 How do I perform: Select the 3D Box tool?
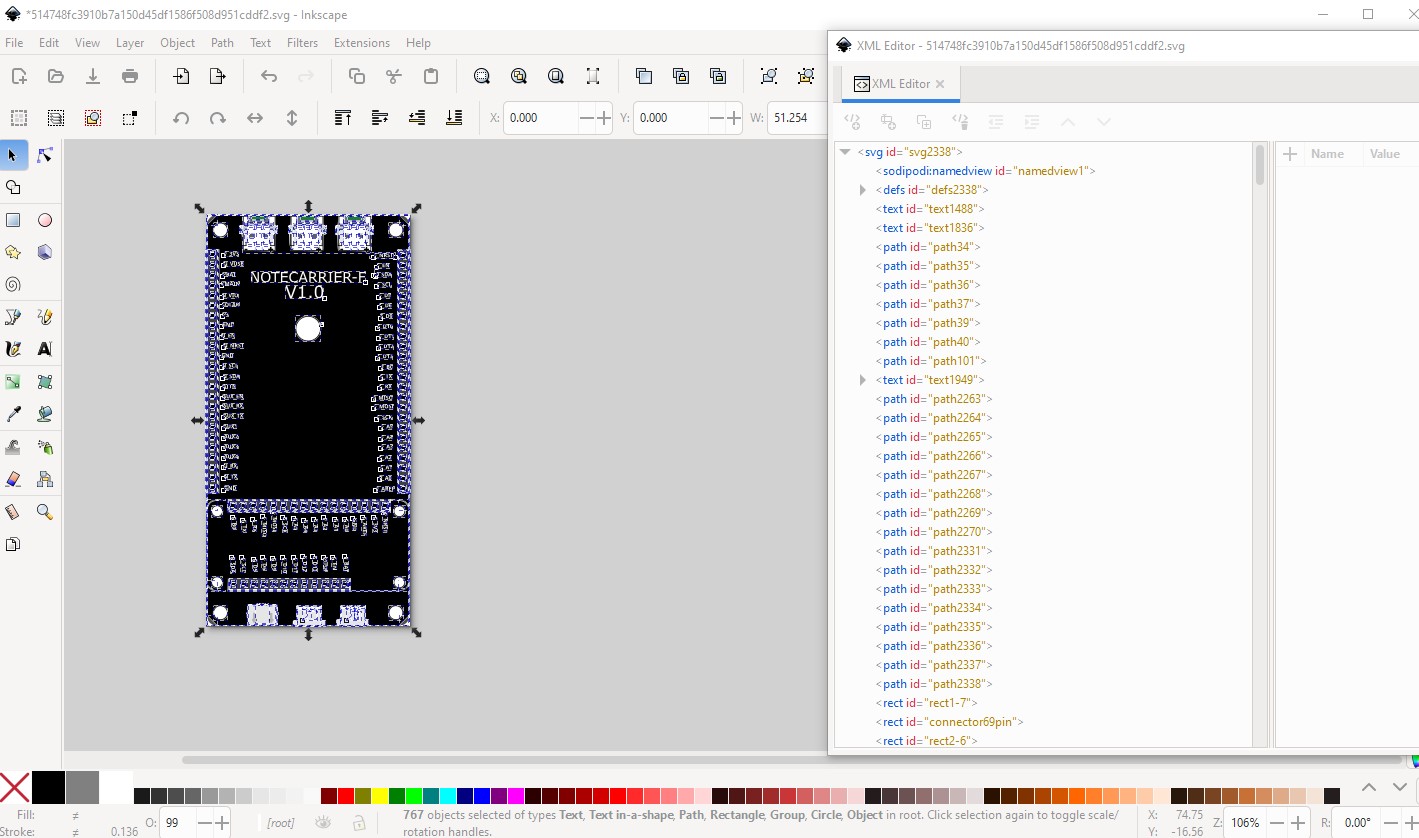point(45,252)
